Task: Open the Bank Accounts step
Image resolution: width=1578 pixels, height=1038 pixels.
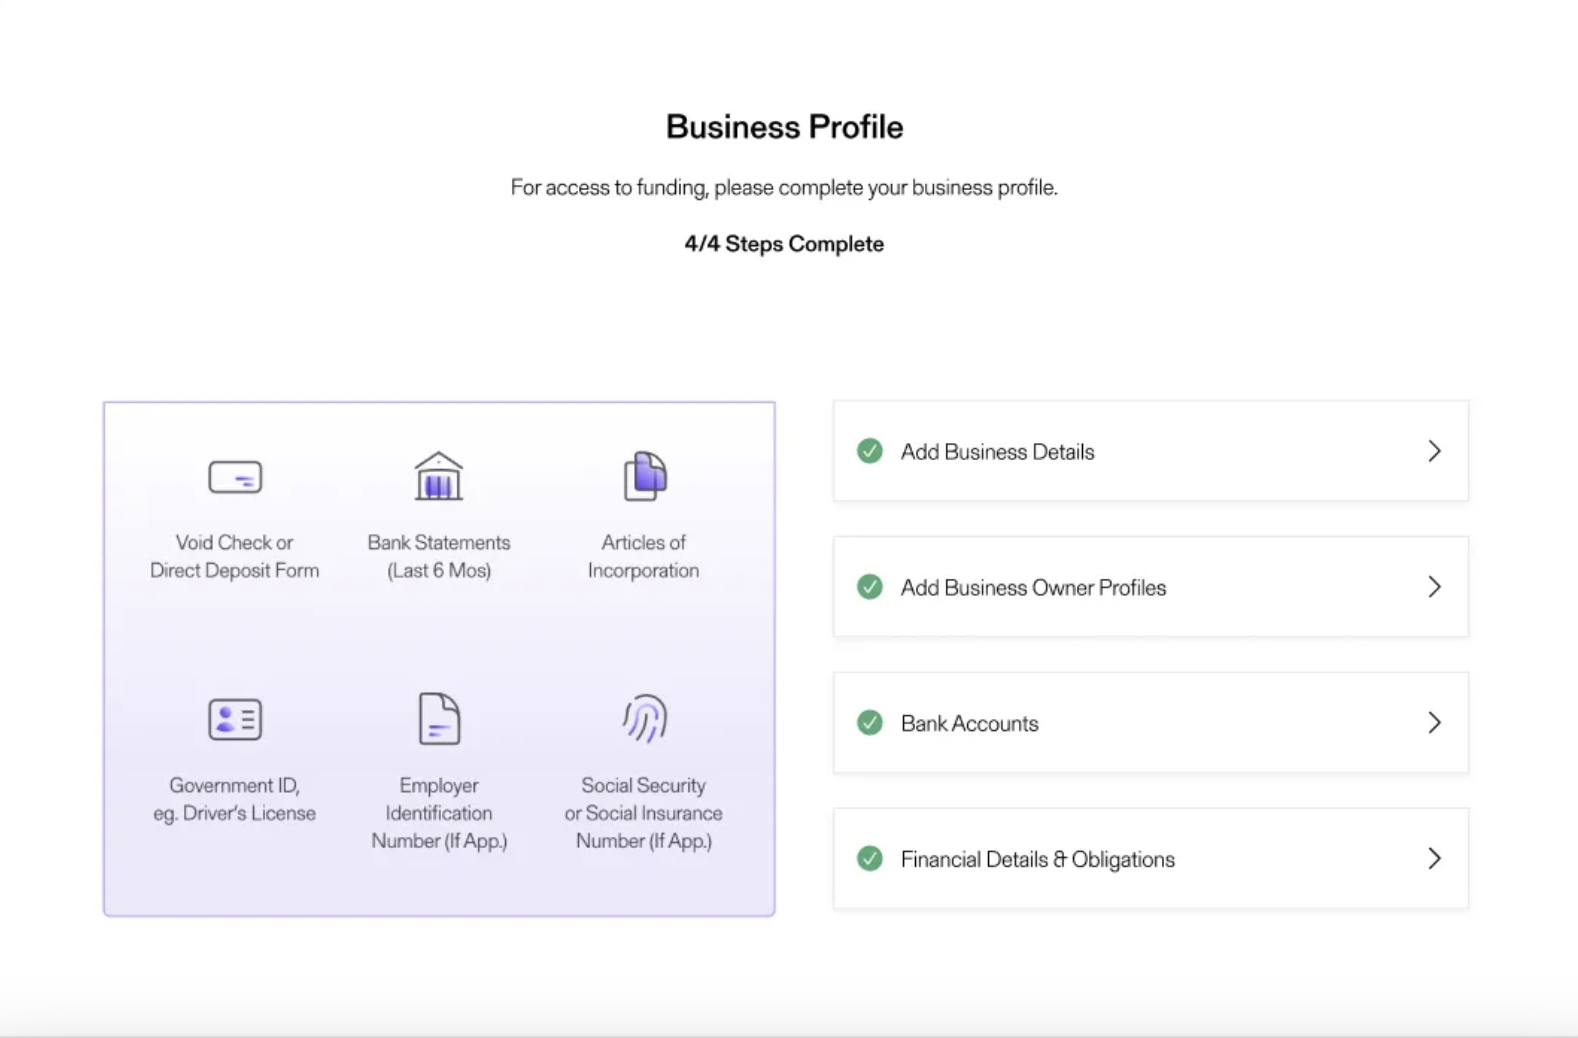Action: [x=1151, y=723]
